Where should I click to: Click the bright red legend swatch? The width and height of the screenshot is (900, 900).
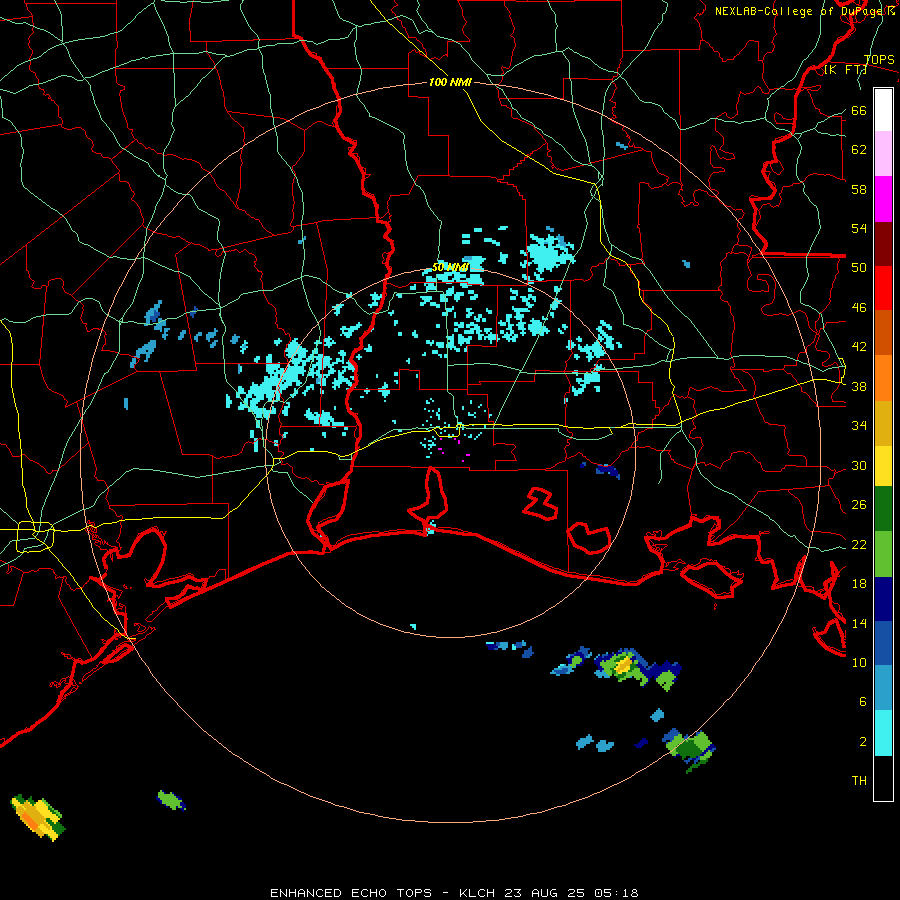(x=883, y=288)
